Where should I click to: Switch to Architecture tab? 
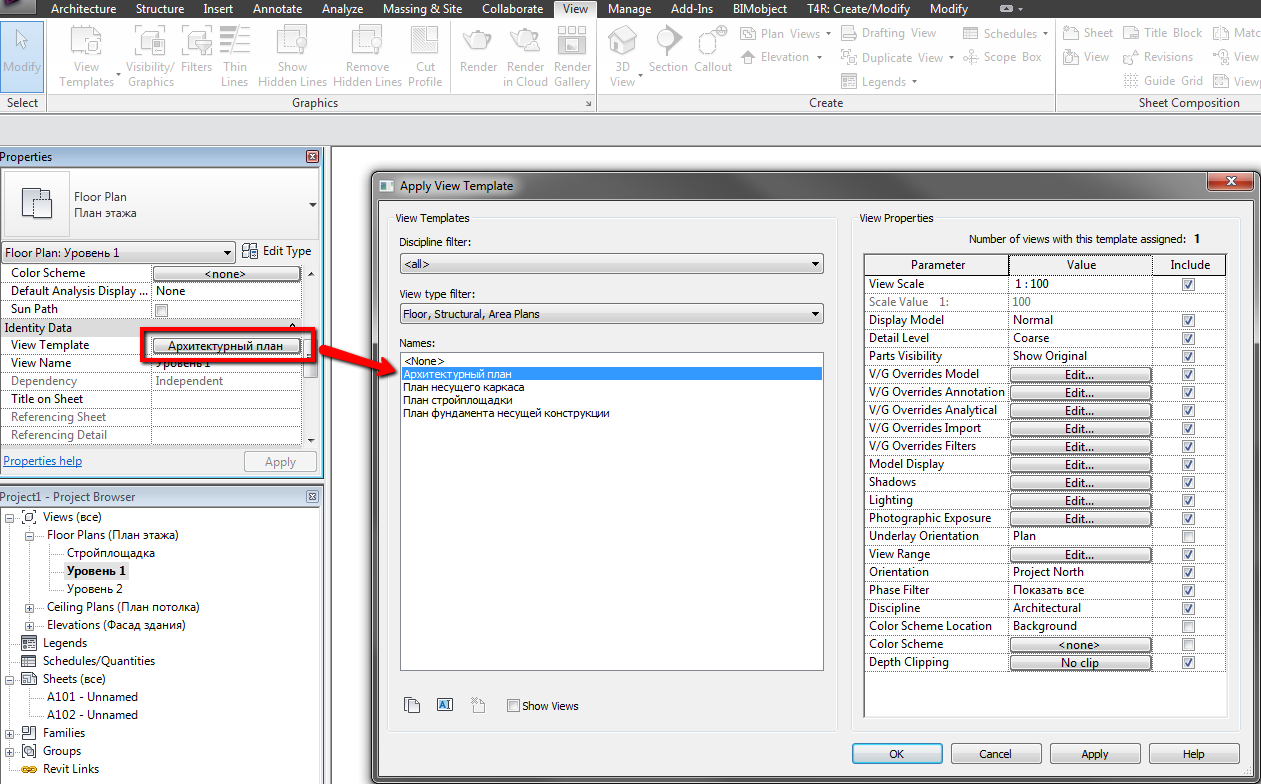[x=83, y=9]
